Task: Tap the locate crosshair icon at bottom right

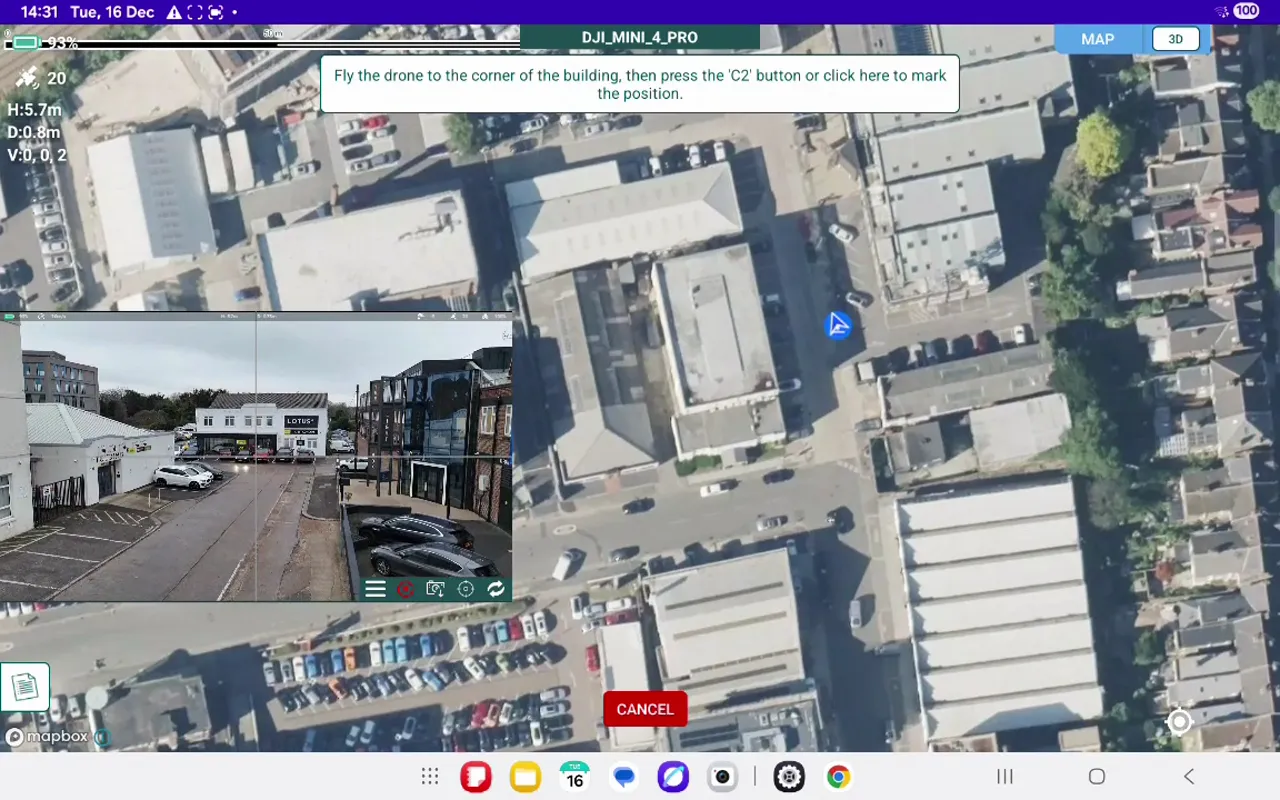Action: [x=1179, y=722]
